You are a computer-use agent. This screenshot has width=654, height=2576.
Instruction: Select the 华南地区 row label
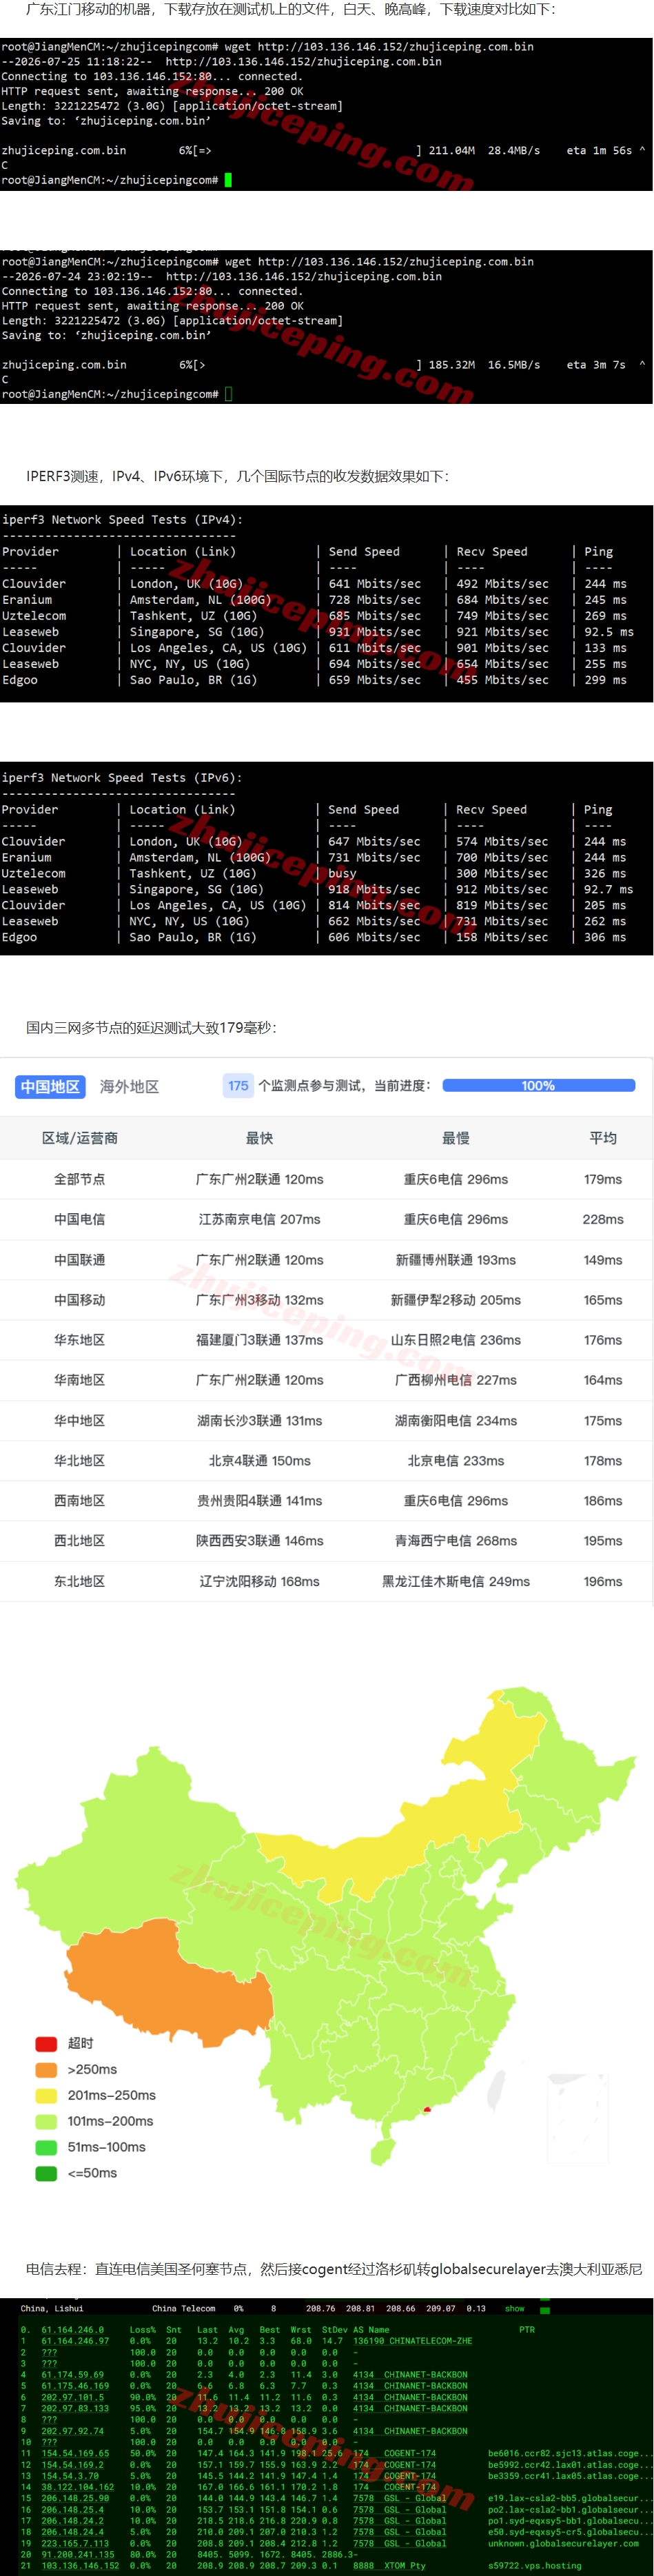pyautogui.click(x=80, y=1380)
